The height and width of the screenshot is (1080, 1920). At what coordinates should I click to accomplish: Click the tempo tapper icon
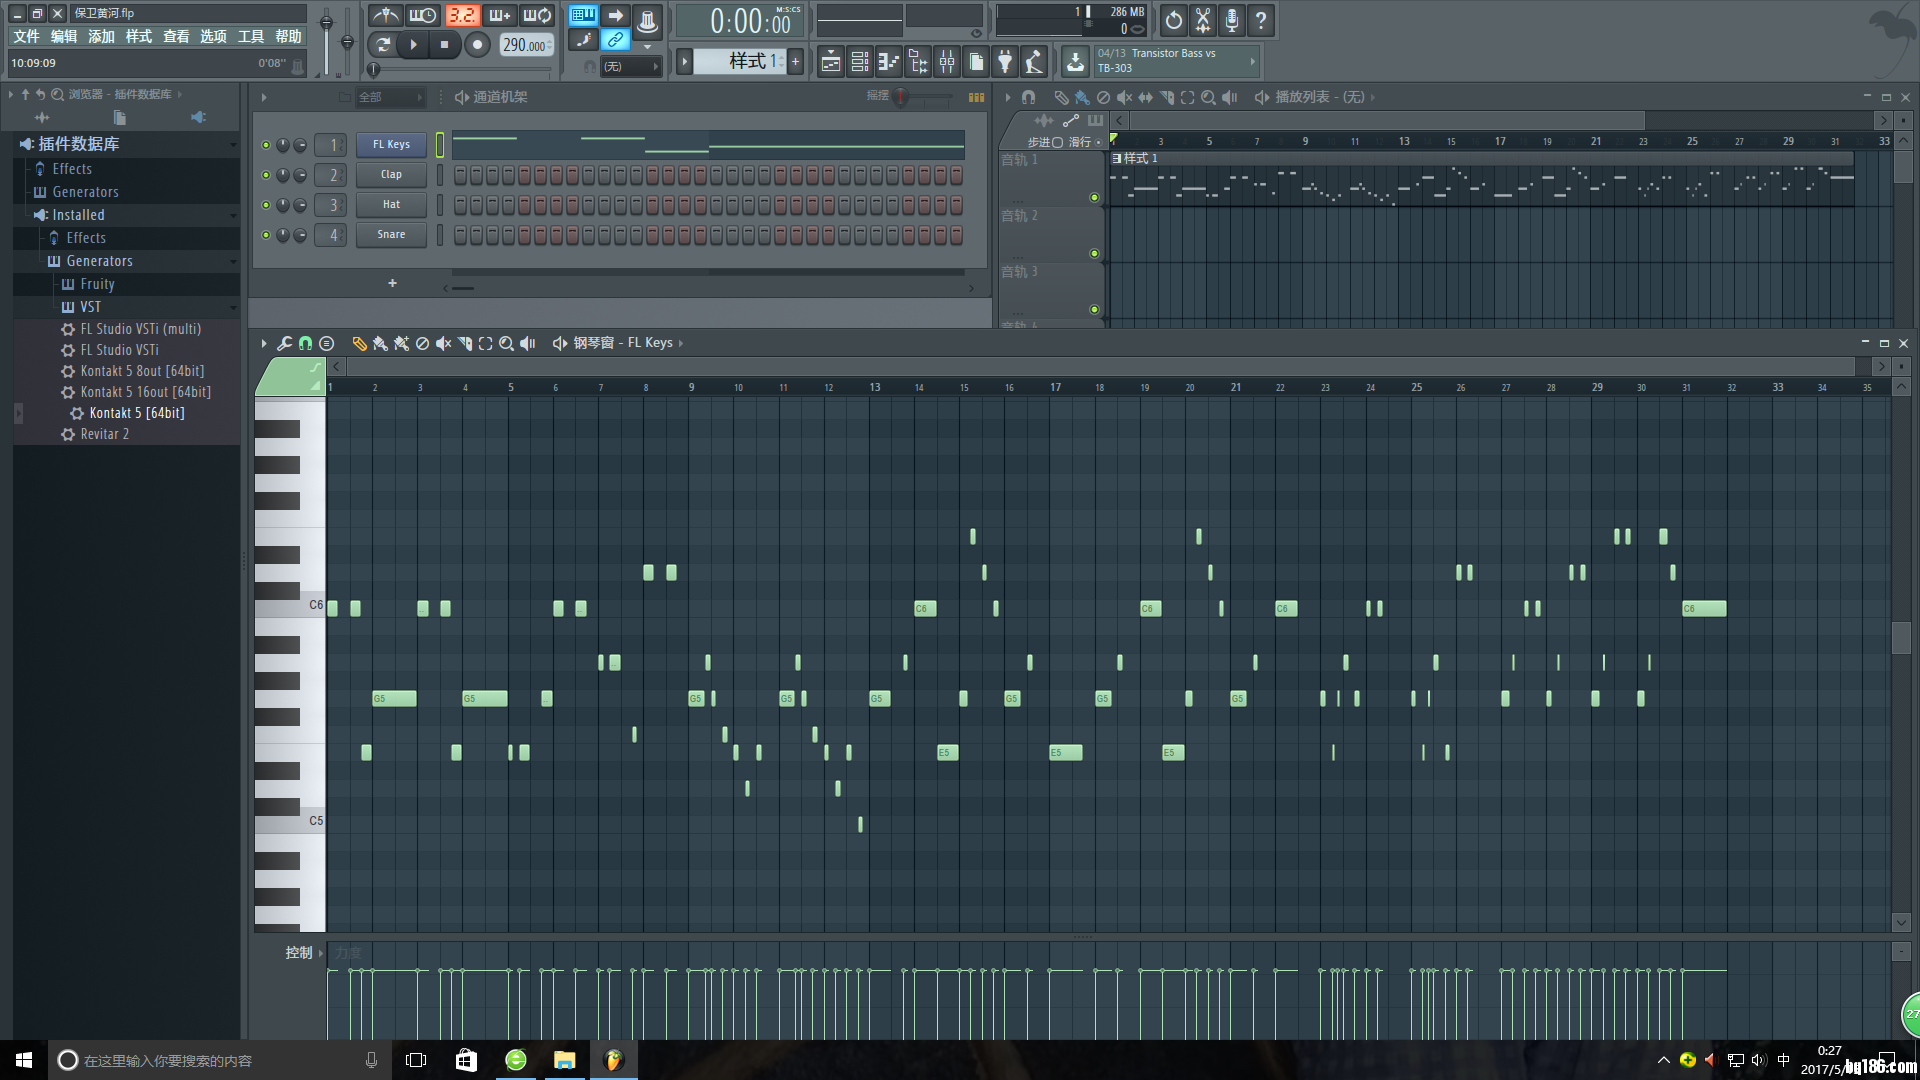(x=1034, y=62)
